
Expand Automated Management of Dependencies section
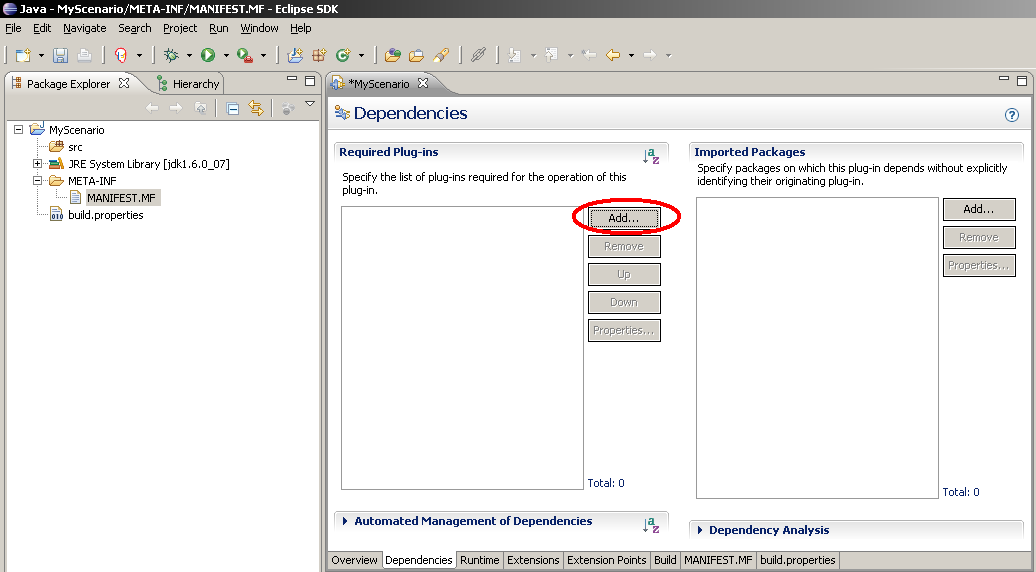point(345,521)
